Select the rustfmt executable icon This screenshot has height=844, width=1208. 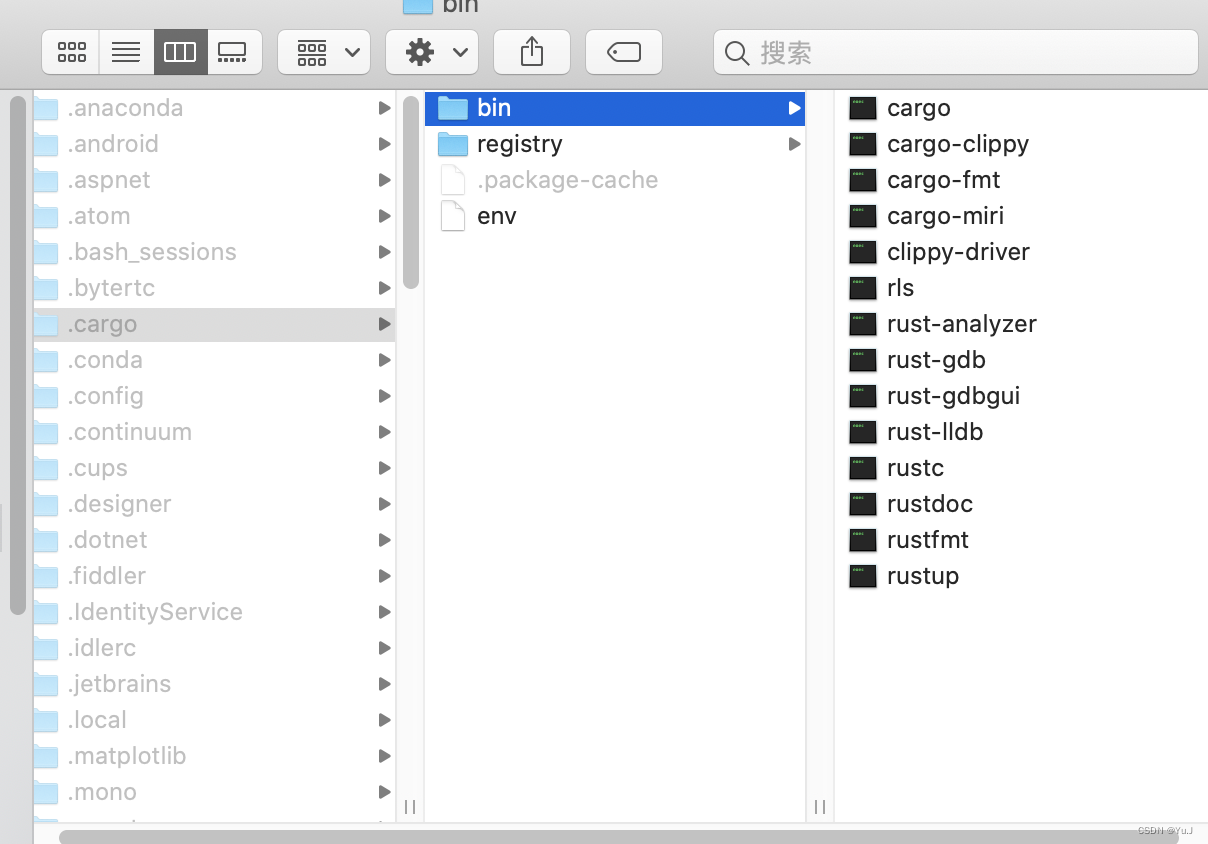pos(863,540)
